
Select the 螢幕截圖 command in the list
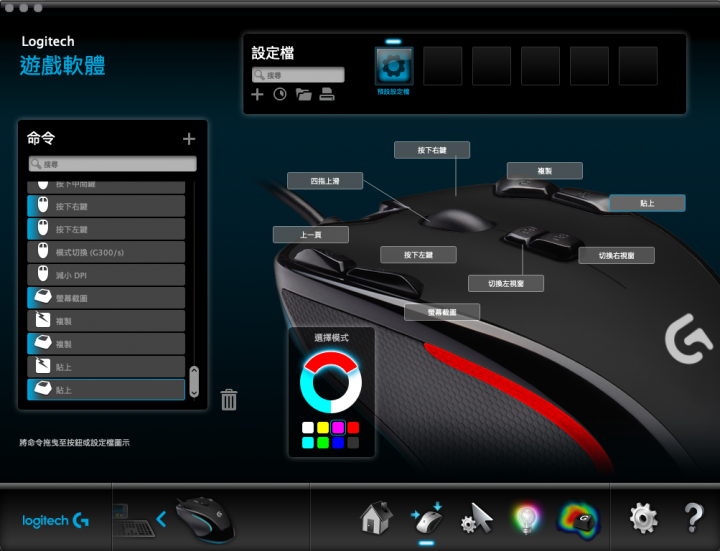pyautogui.click(x=106, y=298)
